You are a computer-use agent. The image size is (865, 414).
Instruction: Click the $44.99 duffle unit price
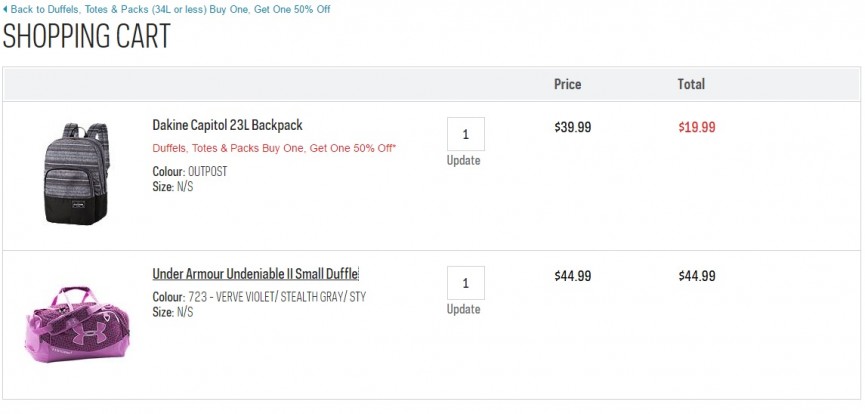coord(573,276)
